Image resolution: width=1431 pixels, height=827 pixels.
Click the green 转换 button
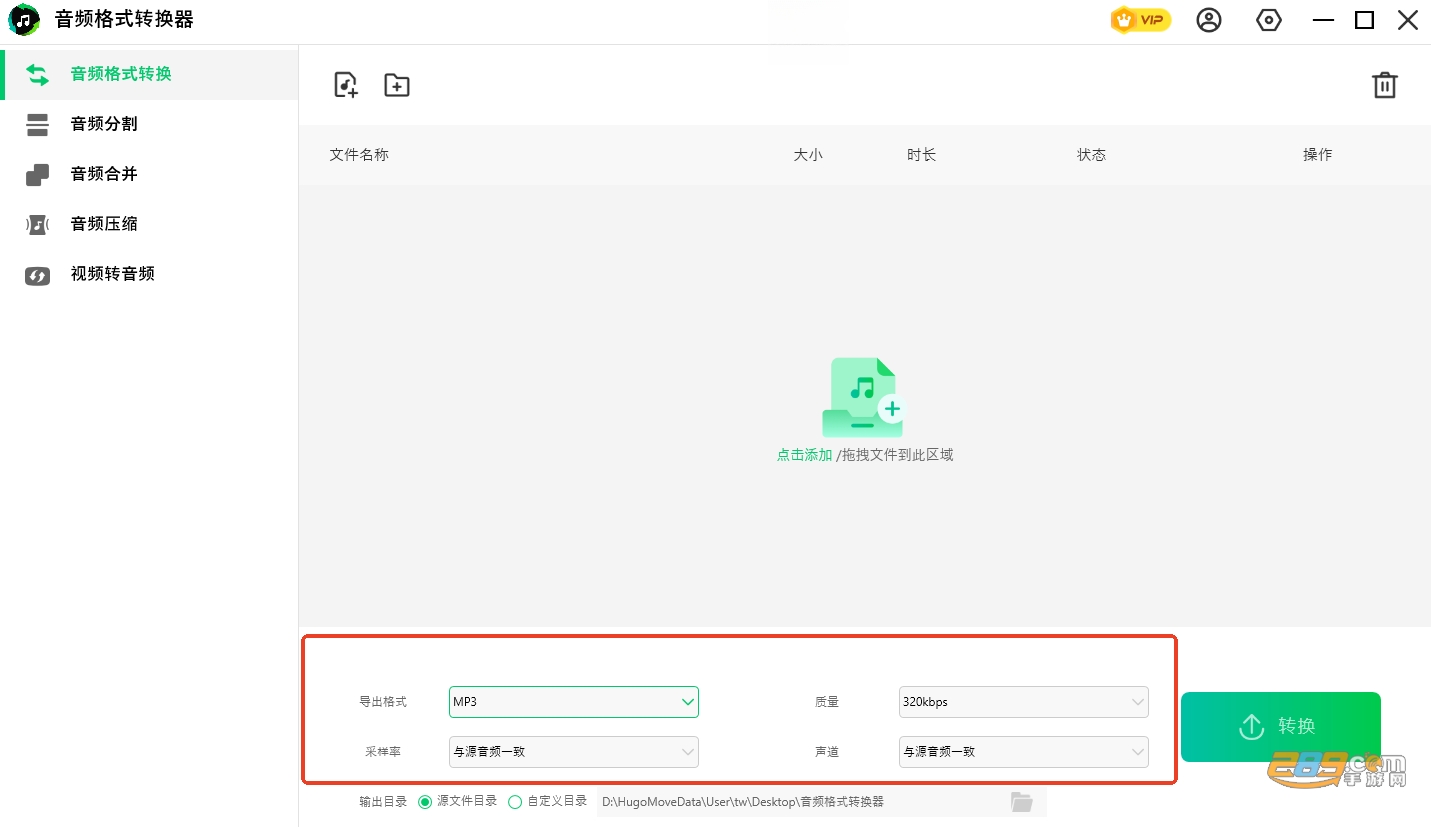pyautogui.click(x=1281, y=727)
